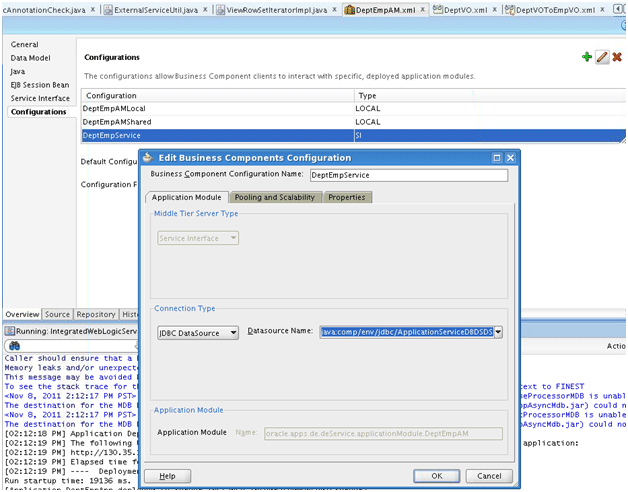Click the binoculars search icon in log panel
Viewport: 628px width, 492px height.
(14, 346)
